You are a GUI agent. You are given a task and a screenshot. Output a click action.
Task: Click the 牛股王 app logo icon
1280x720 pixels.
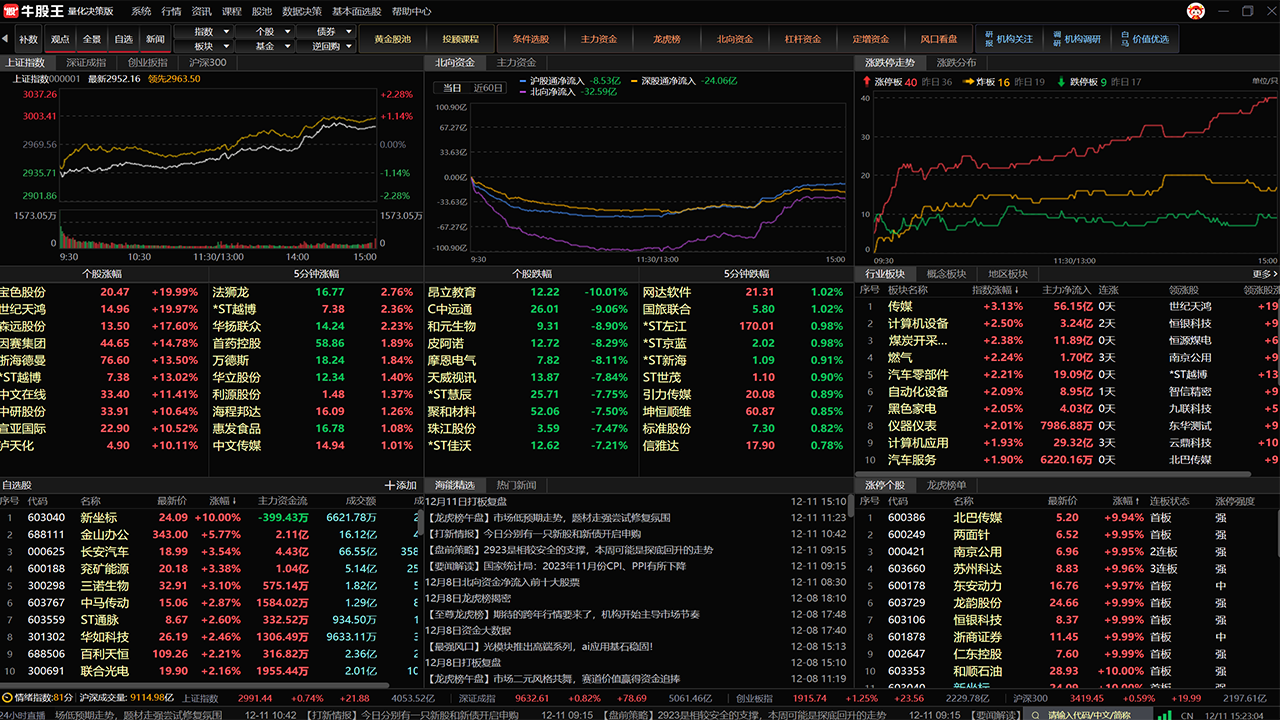point(11,11)
